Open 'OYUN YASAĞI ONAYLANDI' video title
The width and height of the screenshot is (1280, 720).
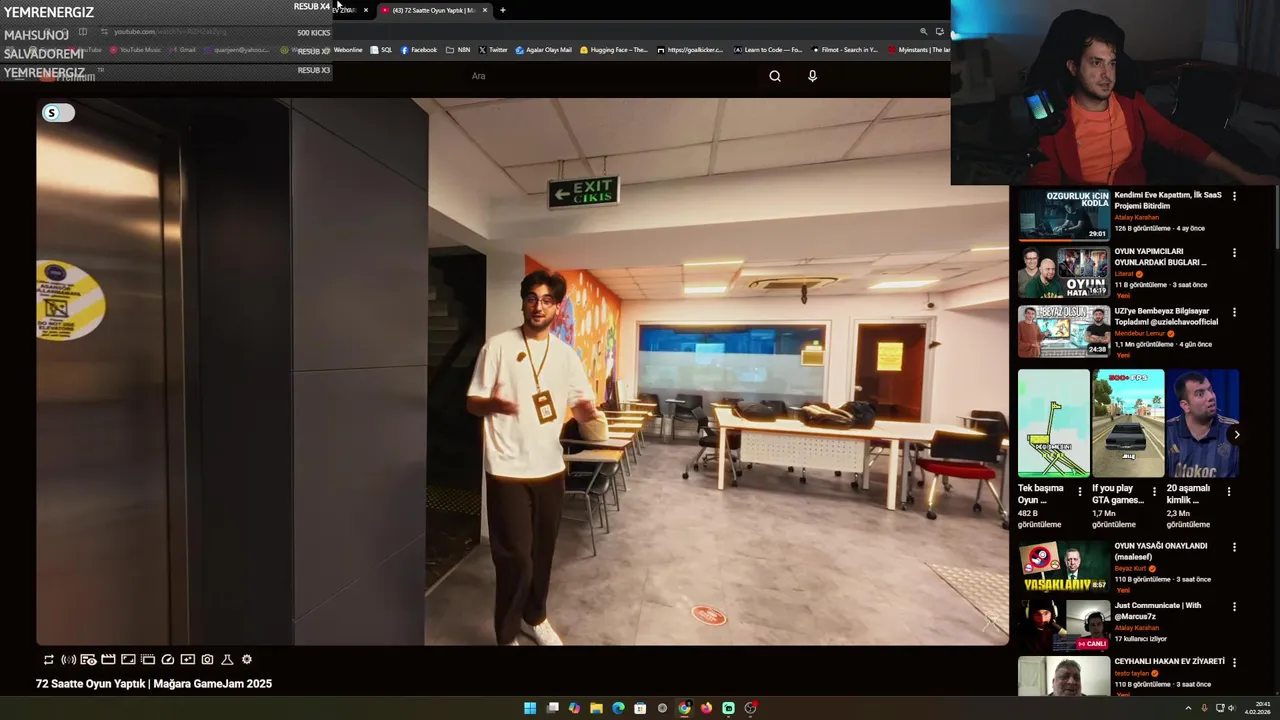(1161, 551)
